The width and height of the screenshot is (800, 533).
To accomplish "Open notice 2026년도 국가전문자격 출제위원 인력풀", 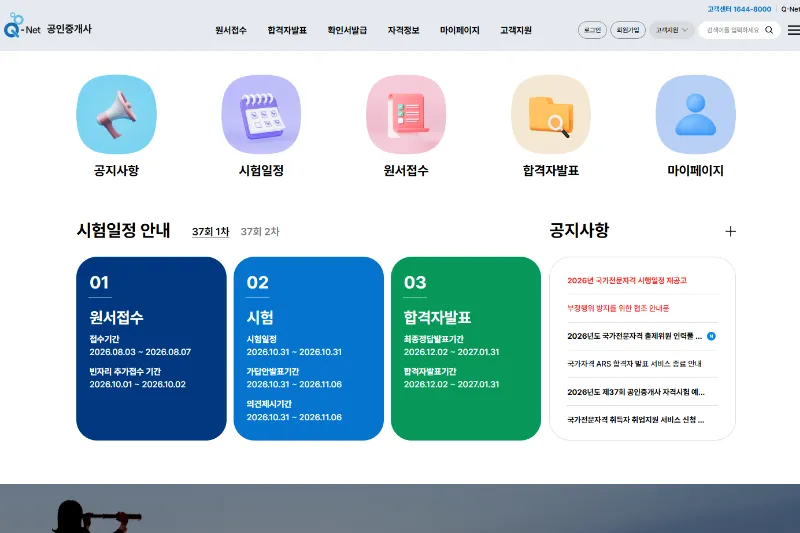I will click(x=635, y=336).
